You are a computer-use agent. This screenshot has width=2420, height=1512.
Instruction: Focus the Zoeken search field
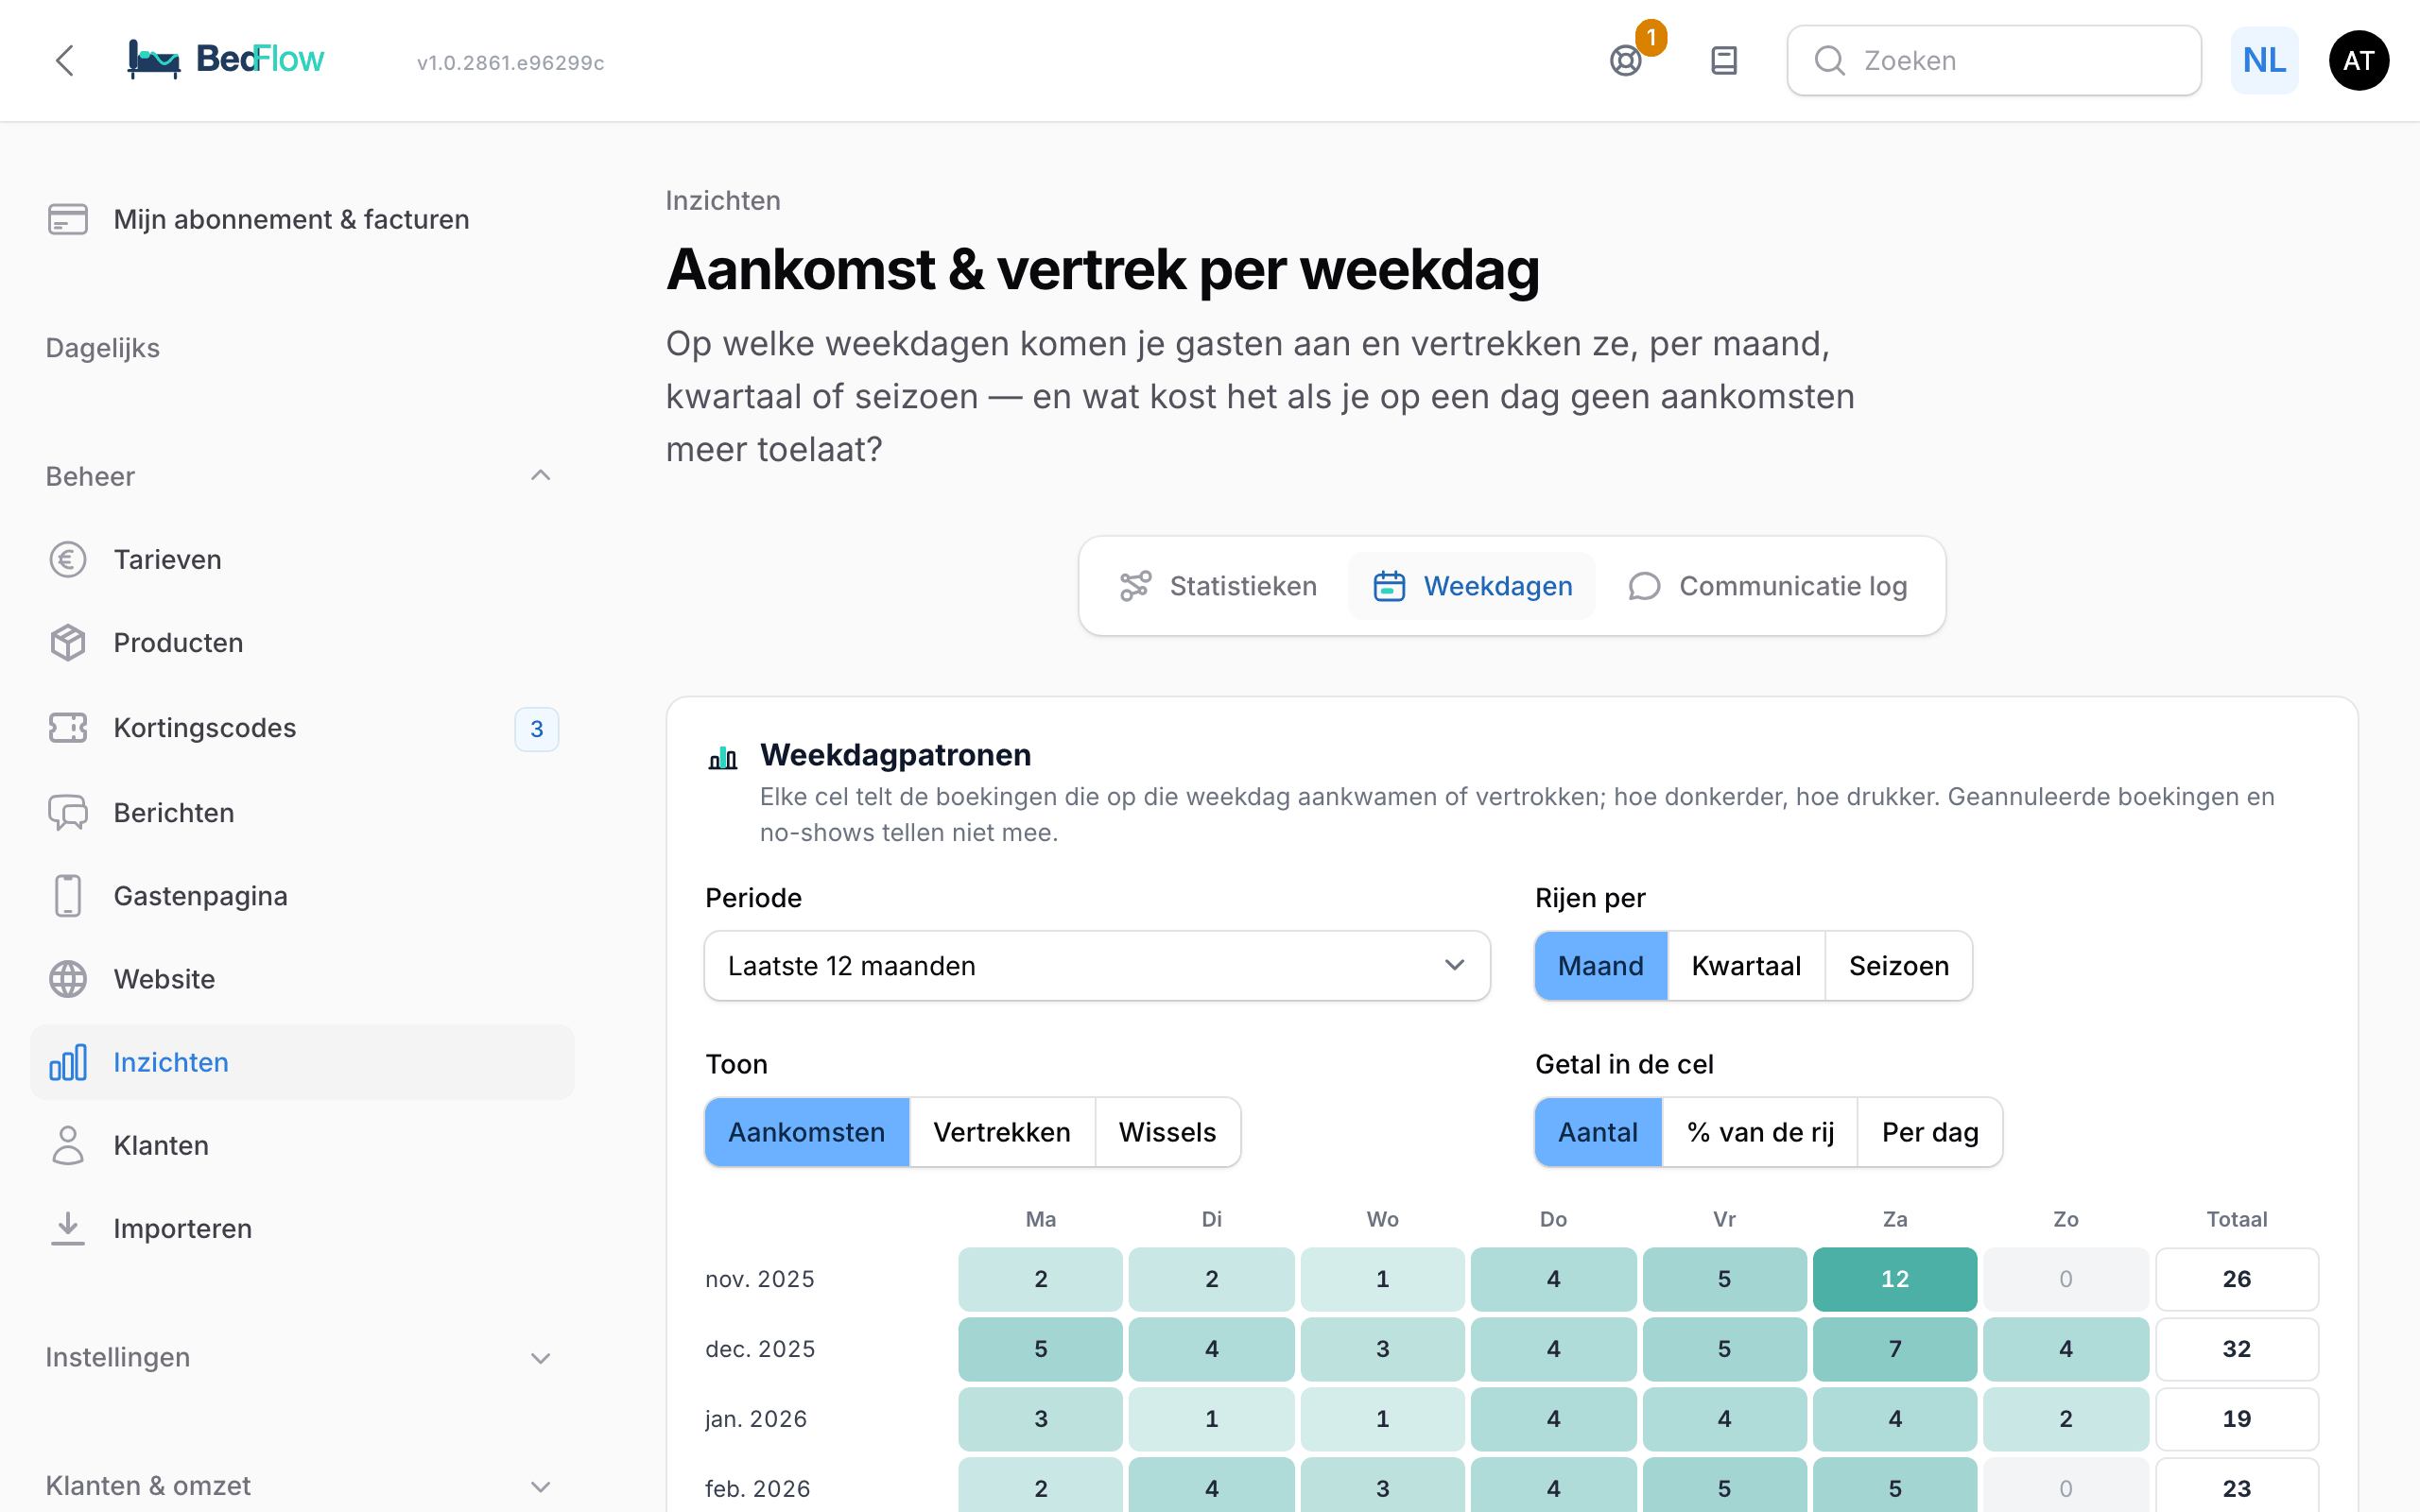[1994, 60]
